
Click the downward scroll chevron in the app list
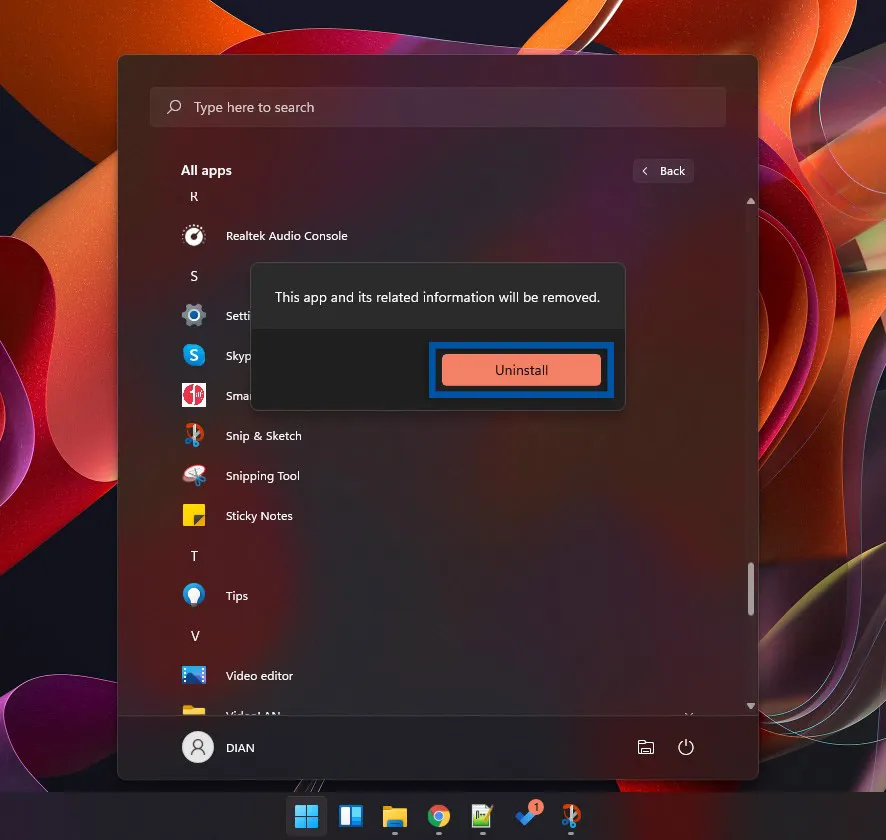tap(750, 706)
